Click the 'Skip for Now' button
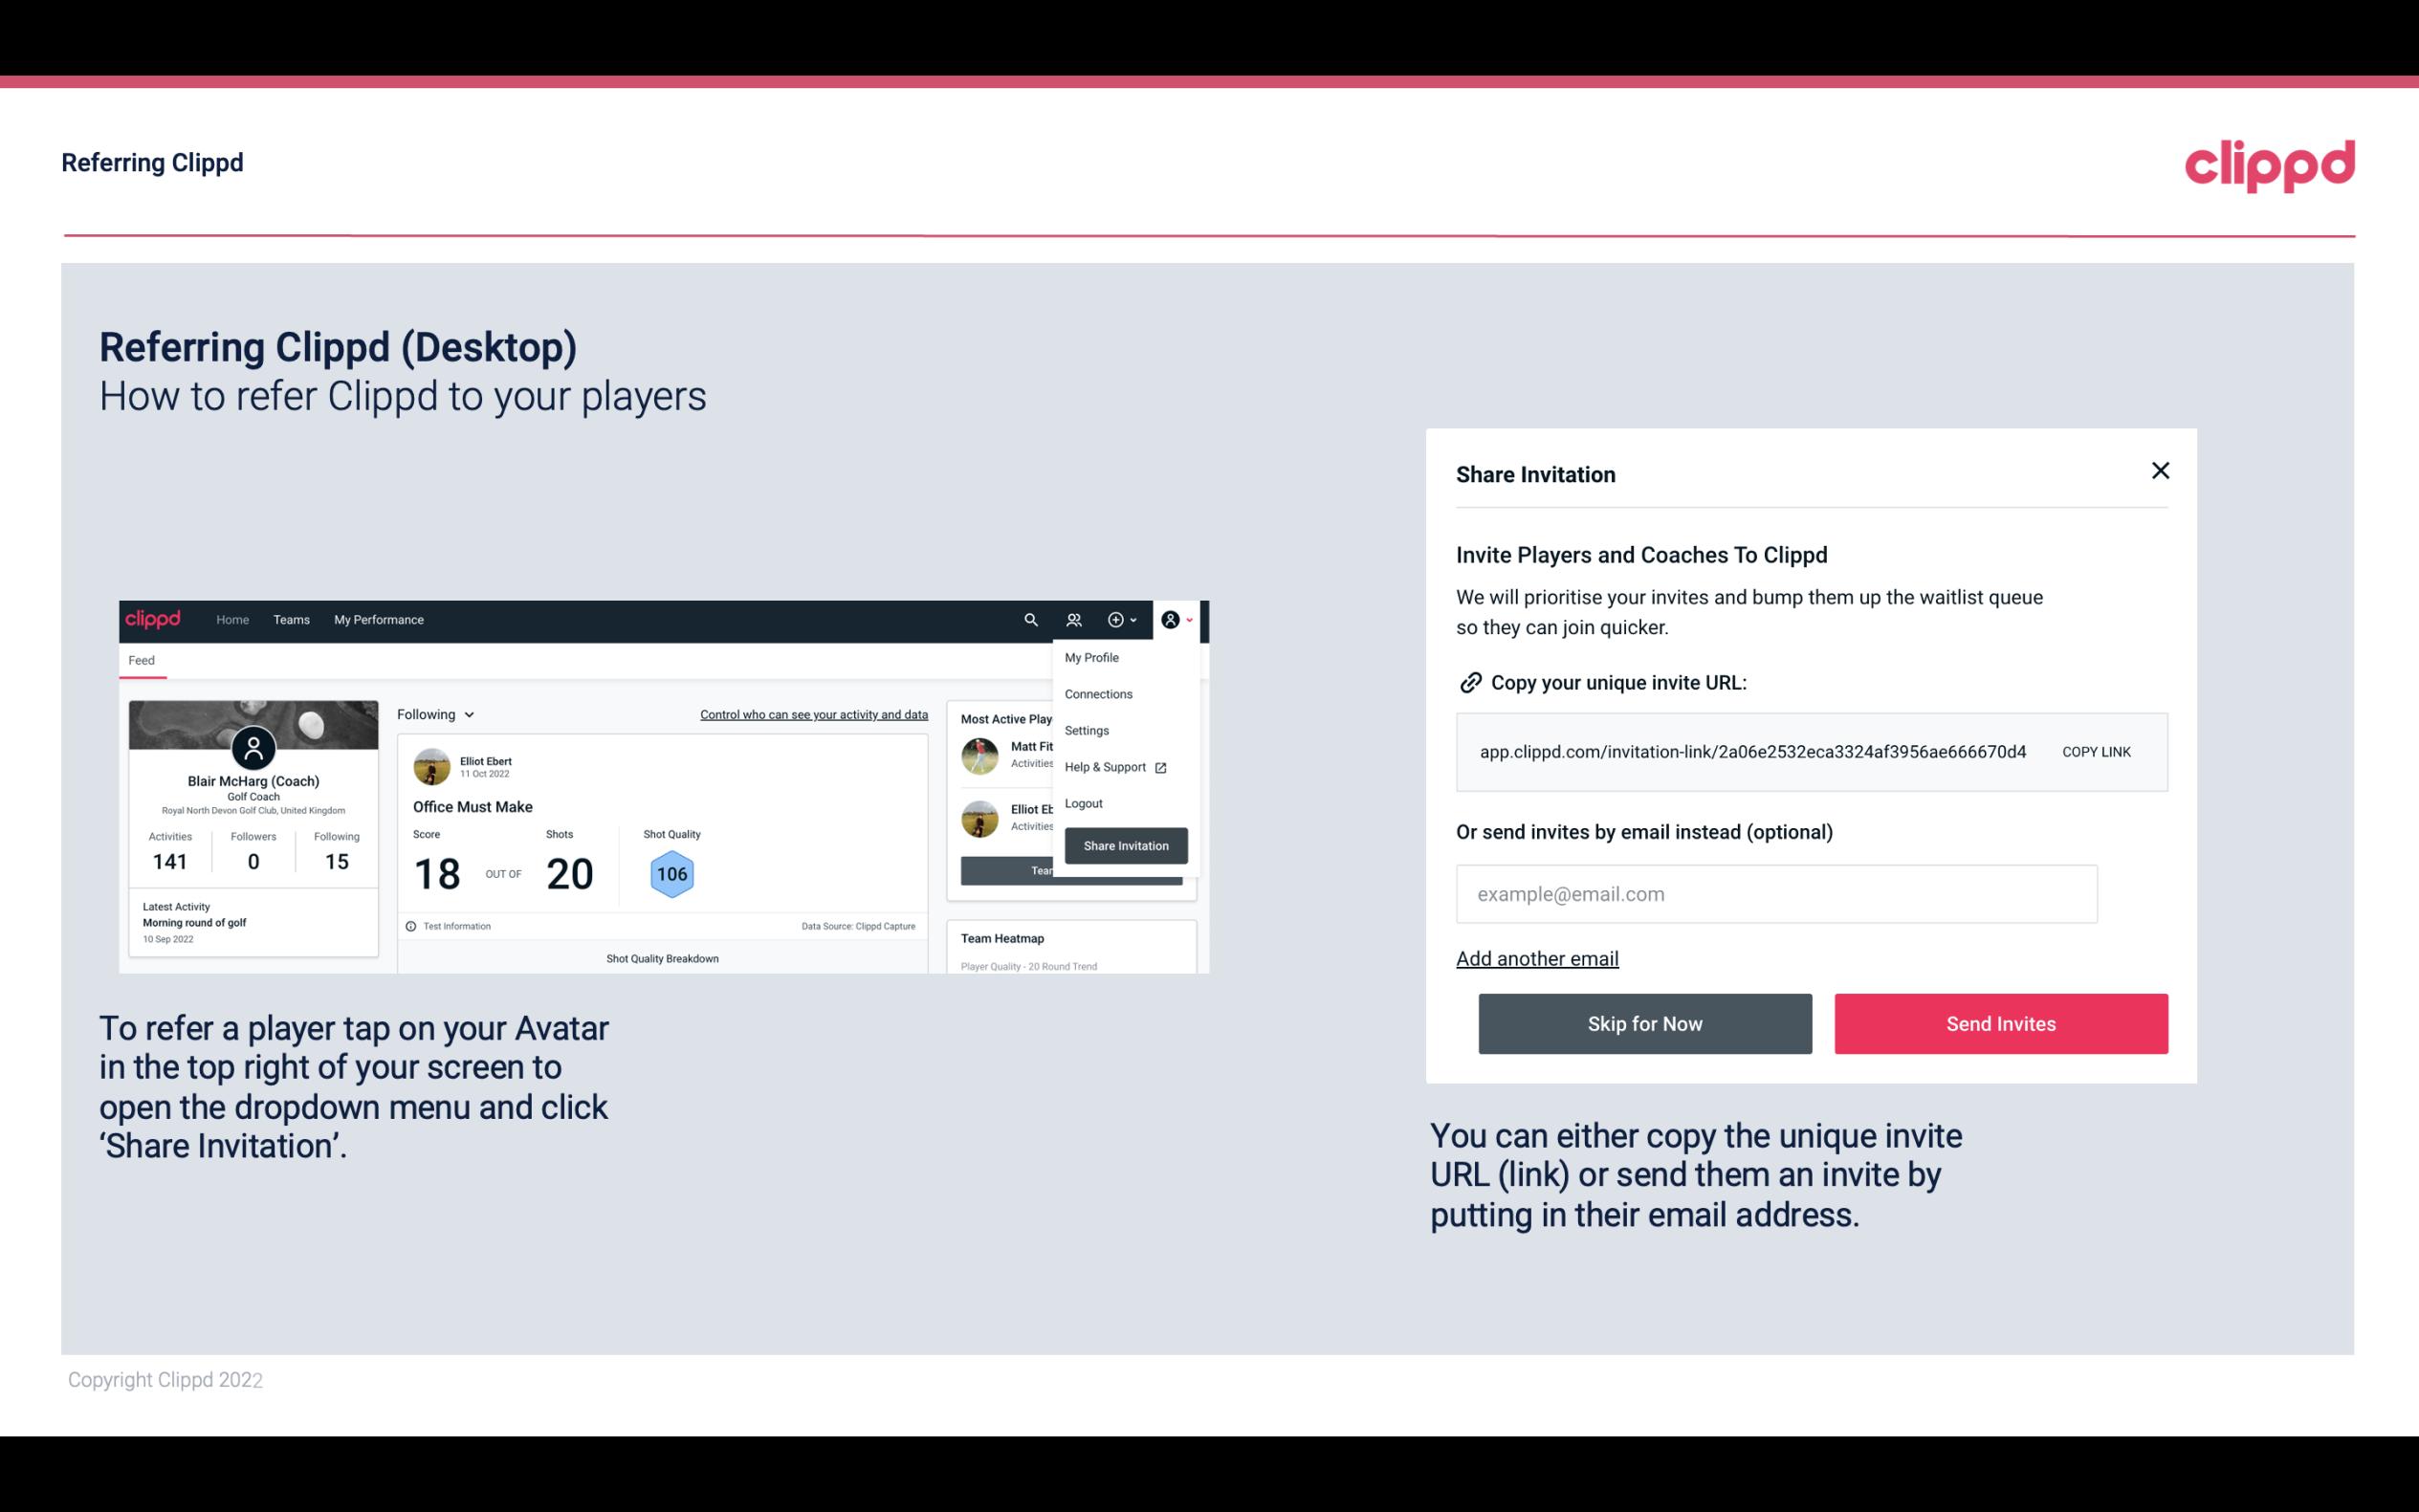2419x1512 pixels. pos(1644,1022)
